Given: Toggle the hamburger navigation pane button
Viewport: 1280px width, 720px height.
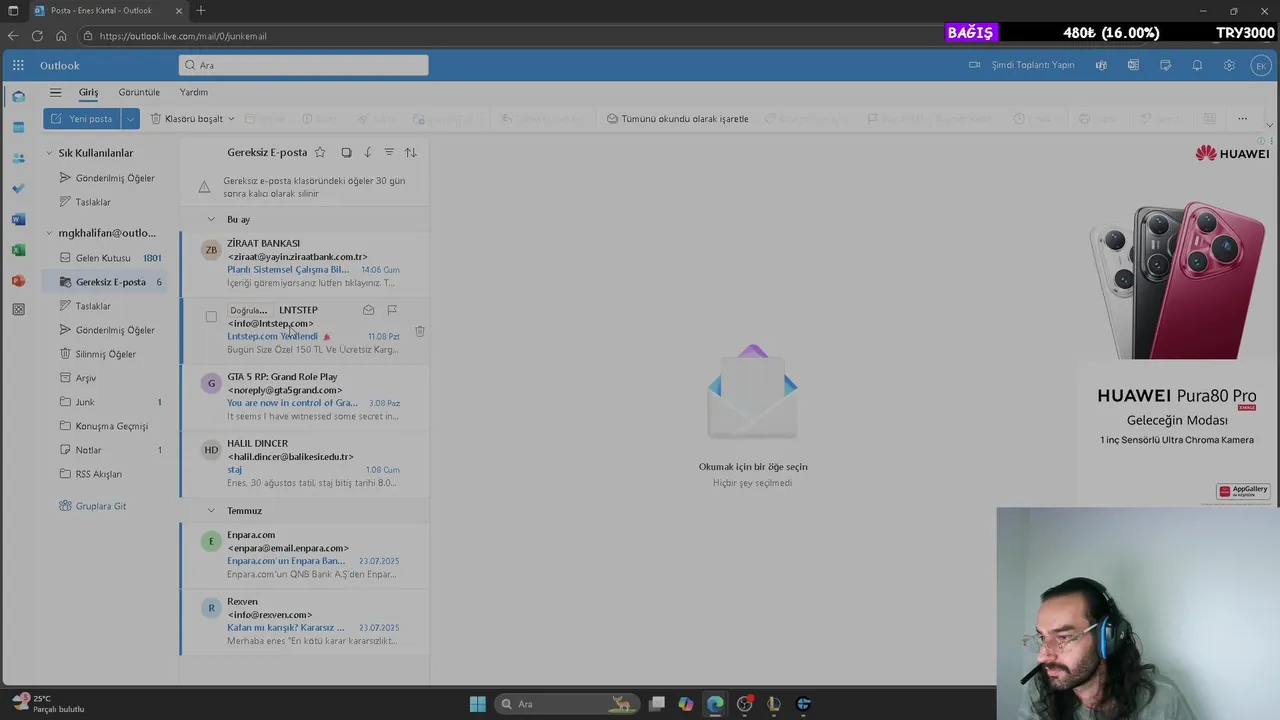Looking at the screenshot, I should (x=55, y=92).
